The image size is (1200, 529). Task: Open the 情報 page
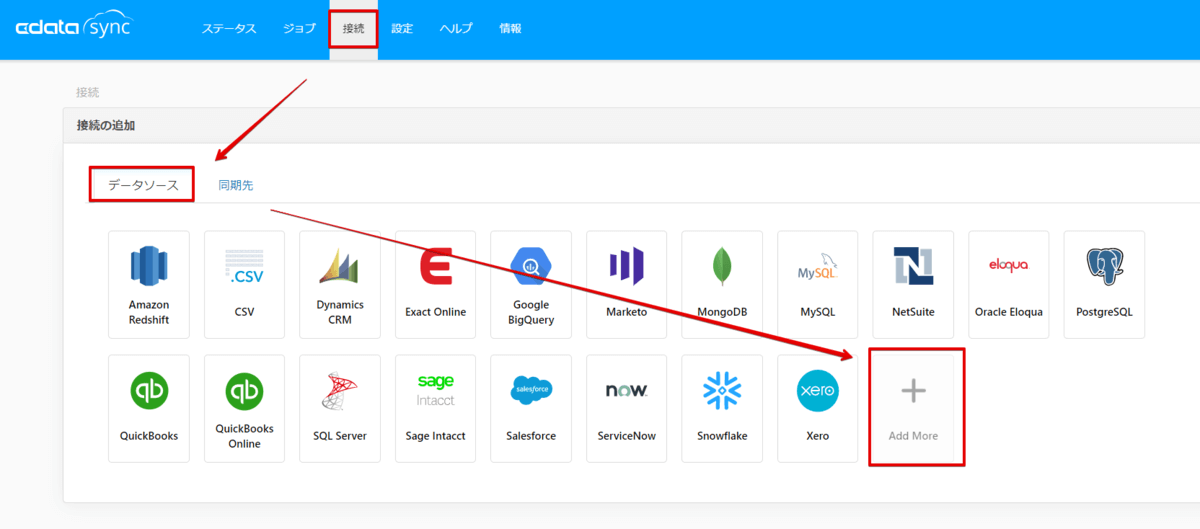pyautogui.click(x=510, y=29)
